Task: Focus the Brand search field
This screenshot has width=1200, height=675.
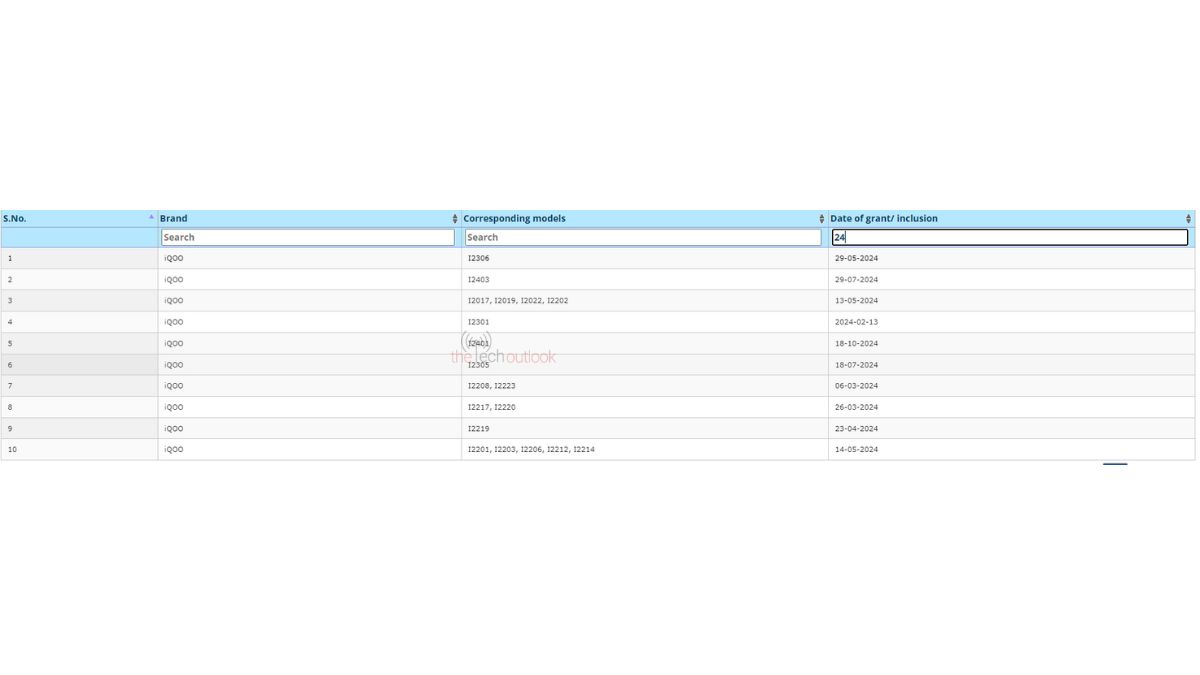Action: (x=307, y=237)
